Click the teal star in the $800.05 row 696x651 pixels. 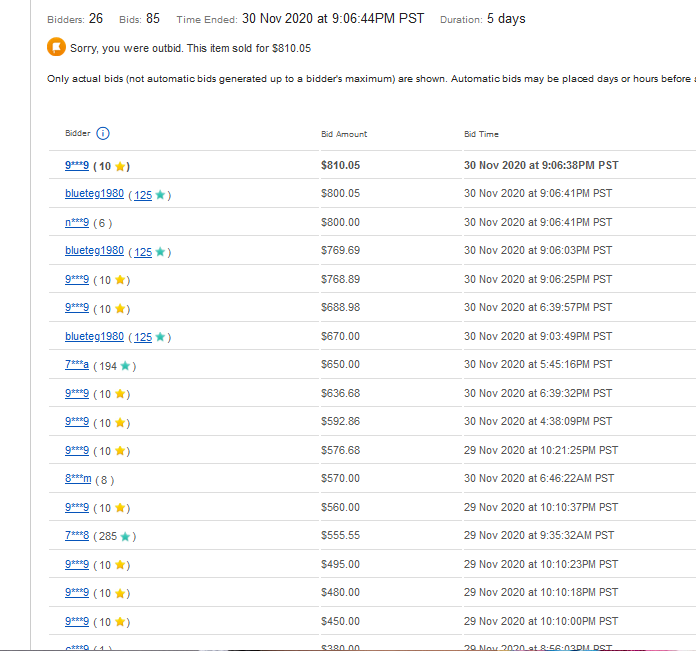160,195
